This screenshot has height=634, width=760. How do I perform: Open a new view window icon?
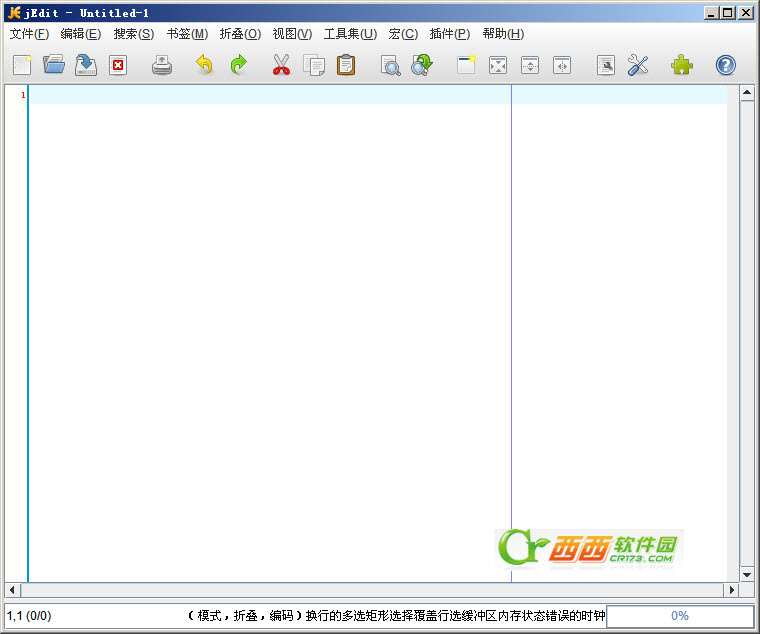[x=466, y=65]
